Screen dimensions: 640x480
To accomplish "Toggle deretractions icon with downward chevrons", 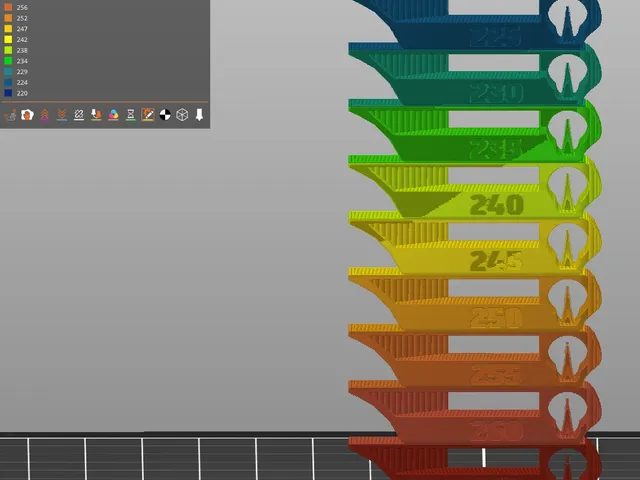I will (x=62, y=115).
